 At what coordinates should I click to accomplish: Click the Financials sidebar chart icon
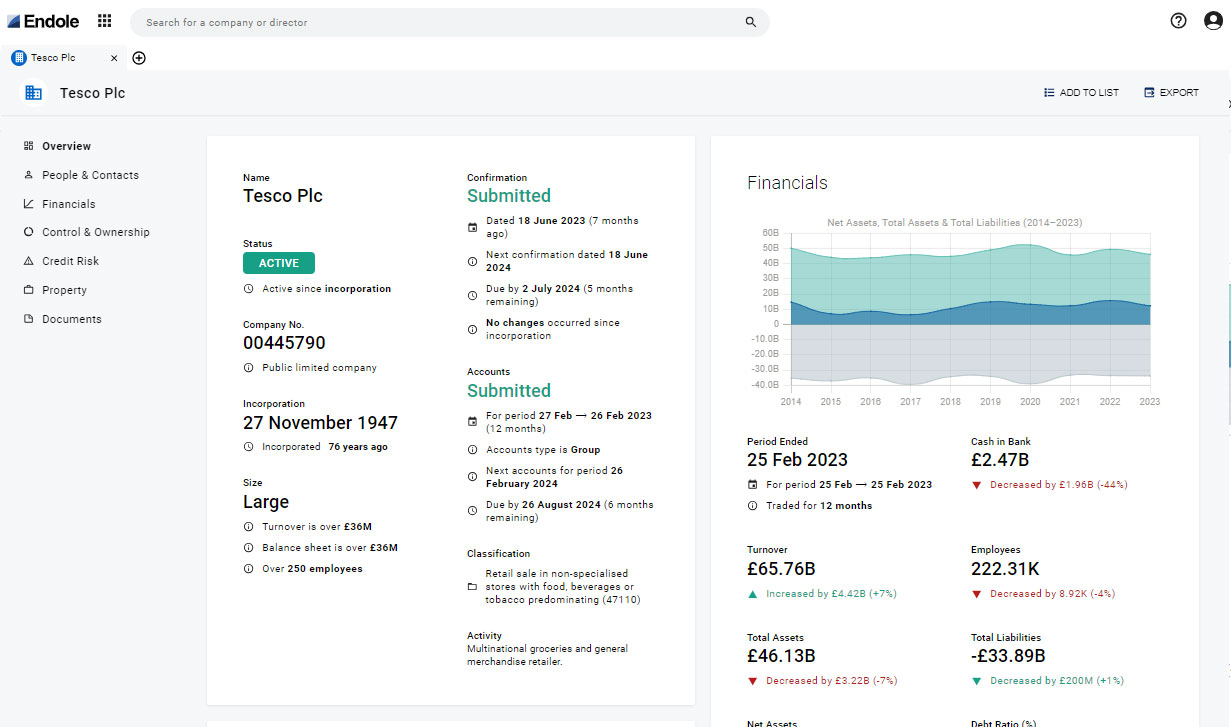click(x=29, y=204)
